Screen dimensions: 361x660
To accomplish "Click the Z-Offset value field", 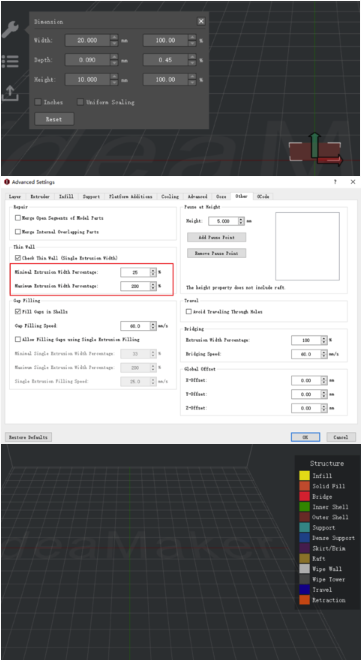I will point(306,408).
